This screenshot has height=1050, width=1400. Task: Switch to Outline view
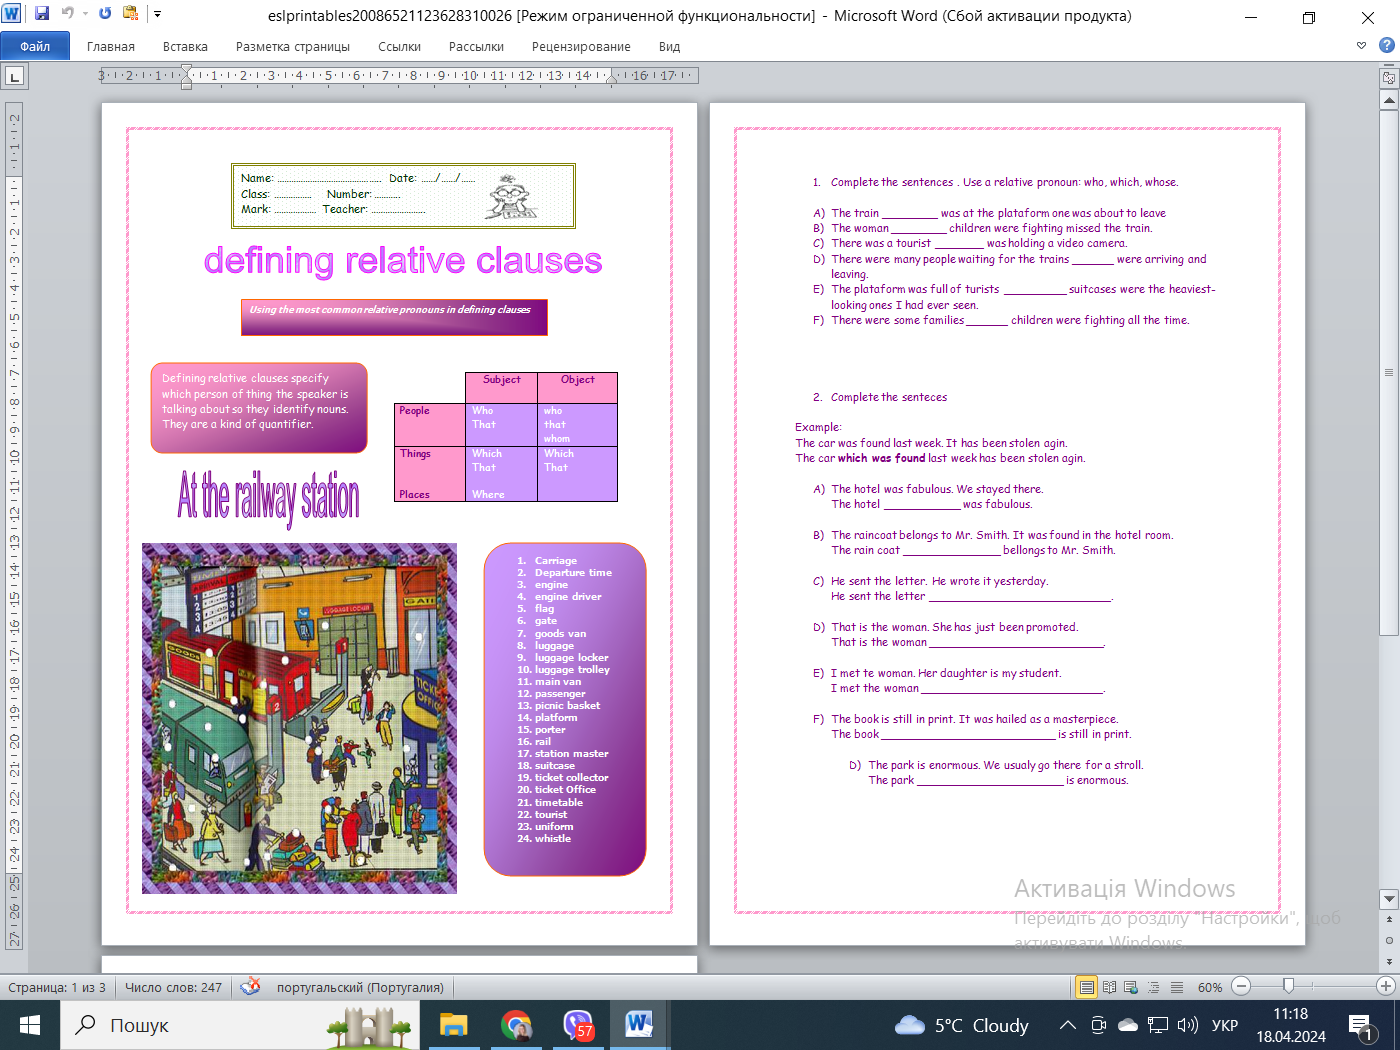point(1153,987)
